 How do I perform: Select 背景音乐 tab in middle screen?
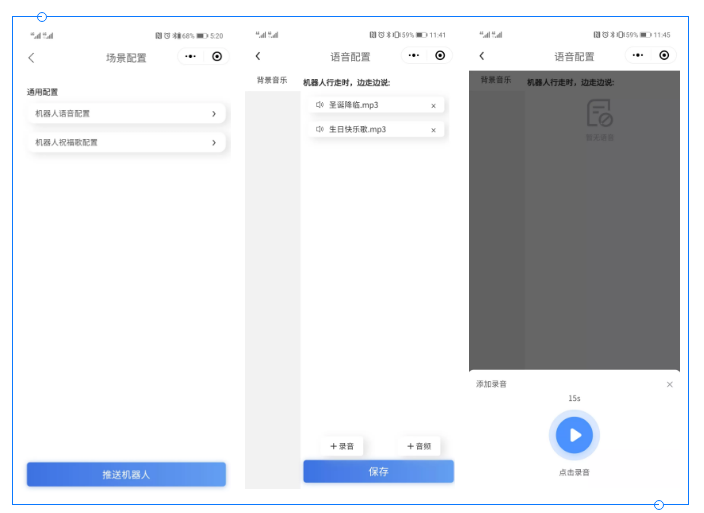(x=272, y=80)
